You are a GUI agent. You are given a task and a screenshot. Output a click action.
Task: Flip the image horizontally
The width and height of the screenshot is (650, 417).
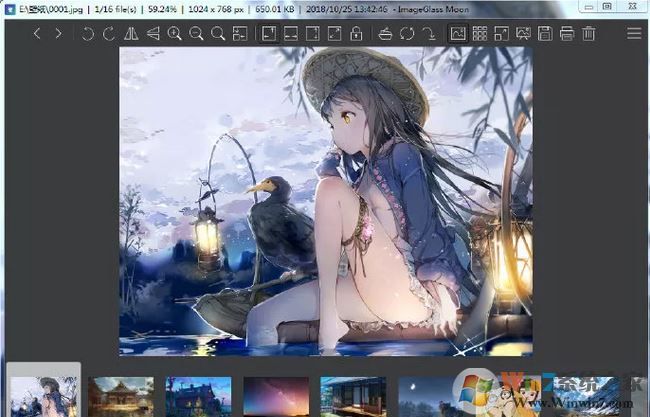[131, 34]
